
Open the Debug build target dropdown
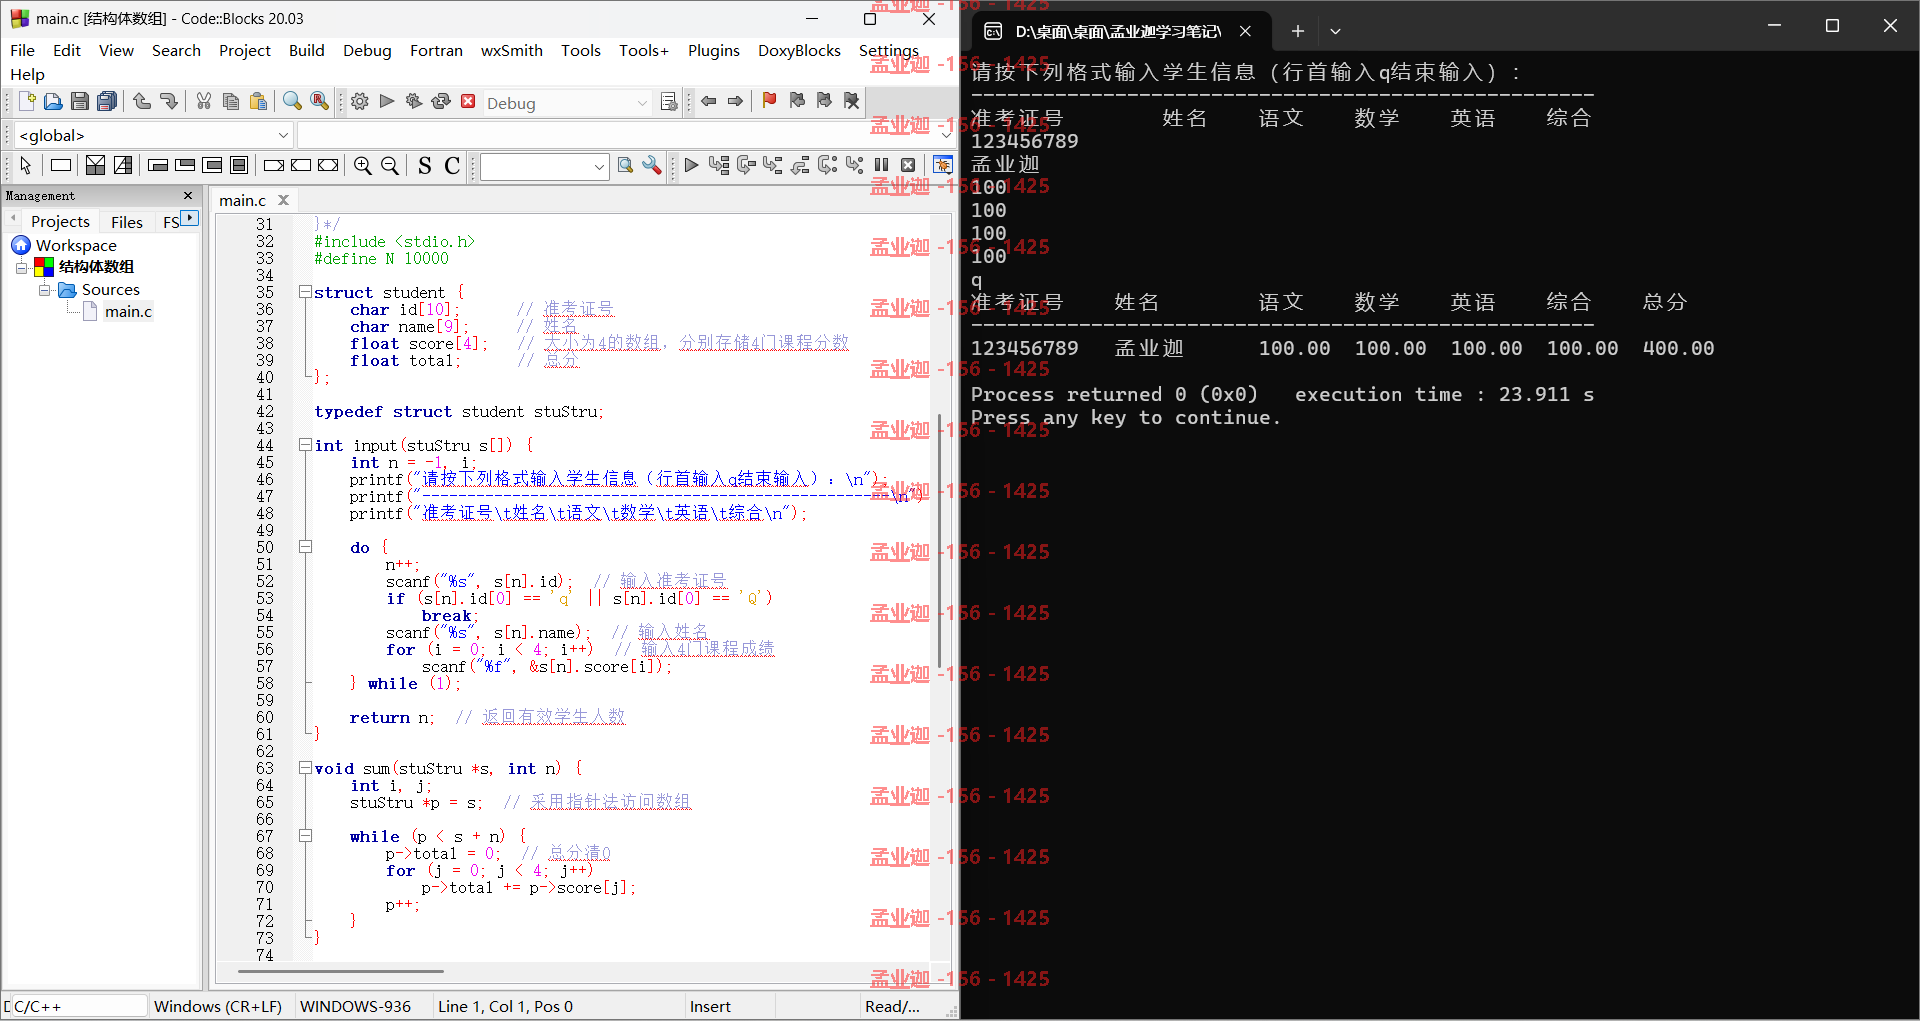(x=567, y=103)
